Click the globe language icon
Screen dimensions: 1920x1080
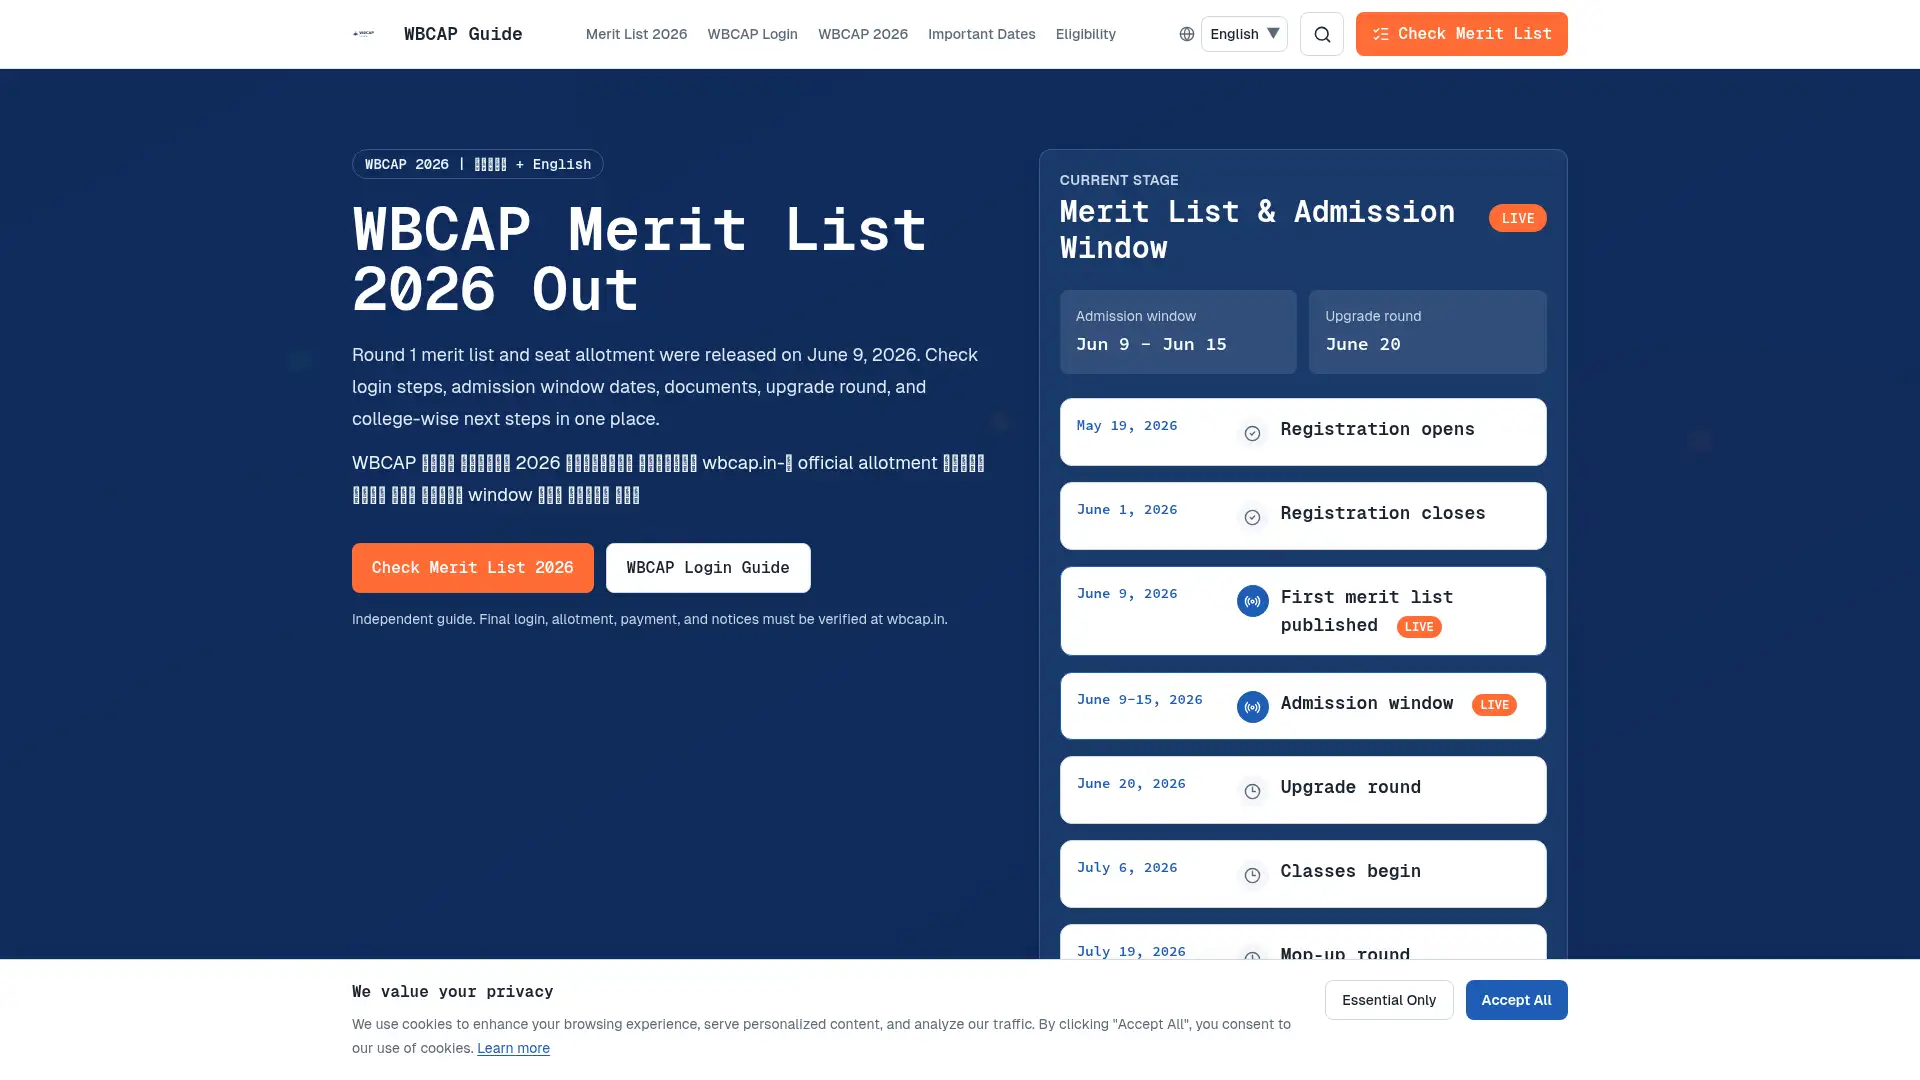tap(1187, 34)
